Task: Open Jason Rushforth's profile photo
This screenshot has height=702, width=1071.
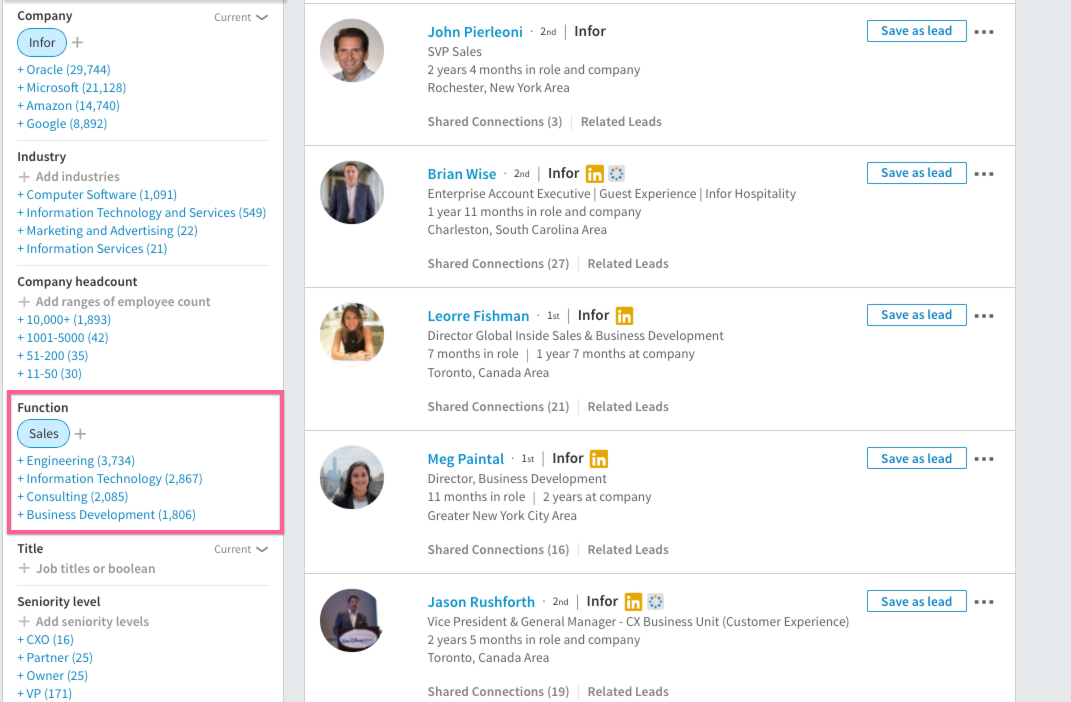Action: (x=352, y=621)
